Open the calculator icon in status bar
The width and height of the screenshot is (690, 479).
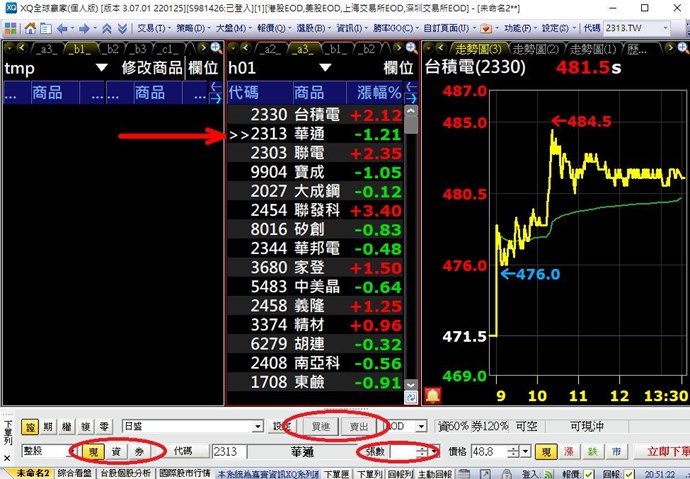[x=463, y=474]
